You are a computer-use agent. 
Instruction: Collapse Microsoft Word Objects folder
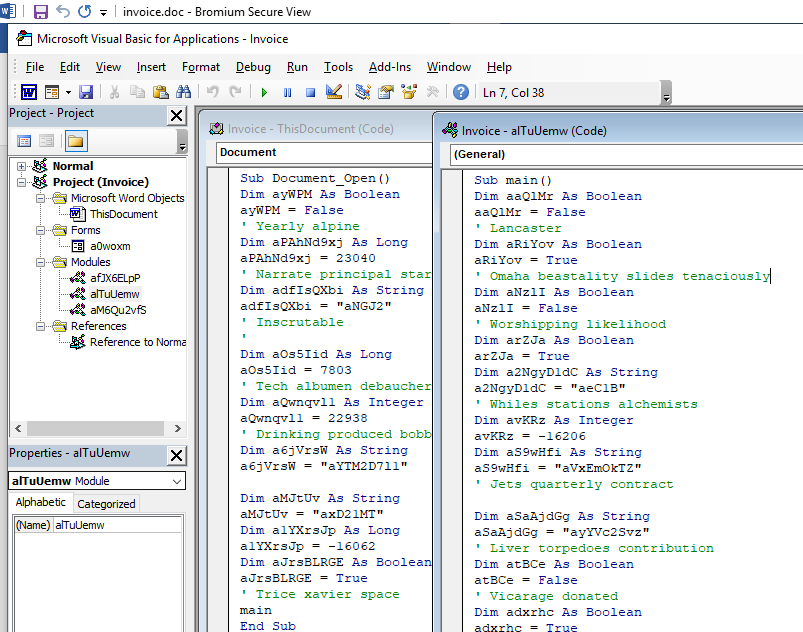pyautogui.click(x=40, y=198)
